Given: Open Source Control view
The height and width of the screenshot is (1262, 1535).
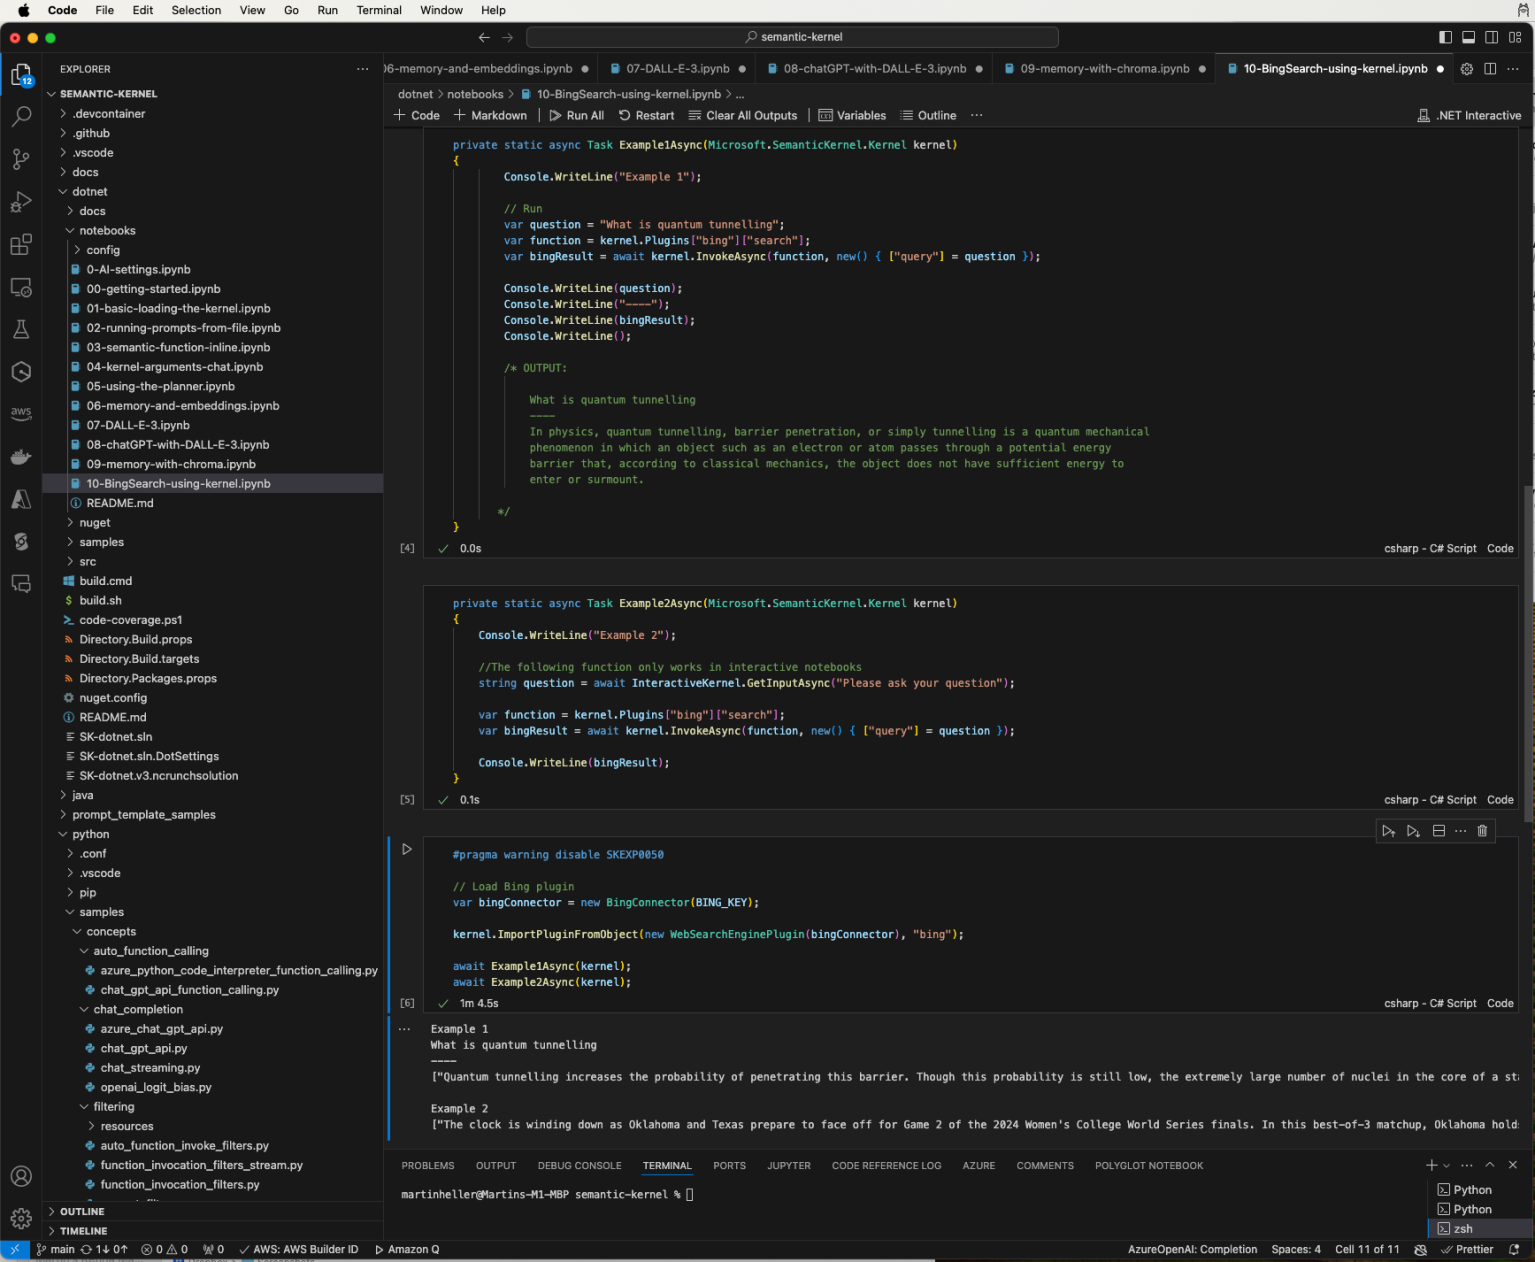Looking at the screenshot, I should click(21, 160).
